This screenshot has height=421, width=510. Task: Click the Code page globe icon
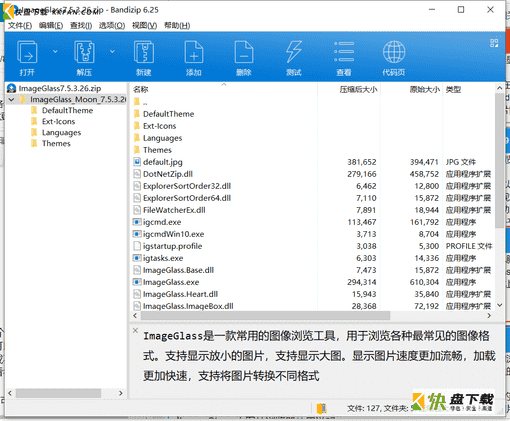point(394,52)
